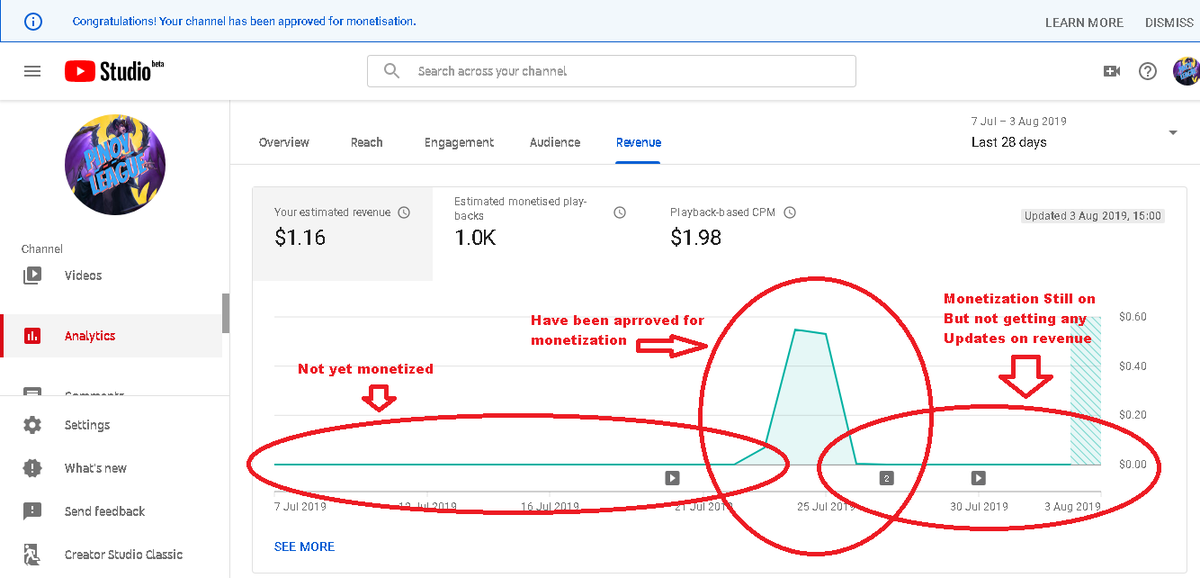Switch to the Reach tab
Viewport: 1200px width, 578px height.
click(366, 142)
